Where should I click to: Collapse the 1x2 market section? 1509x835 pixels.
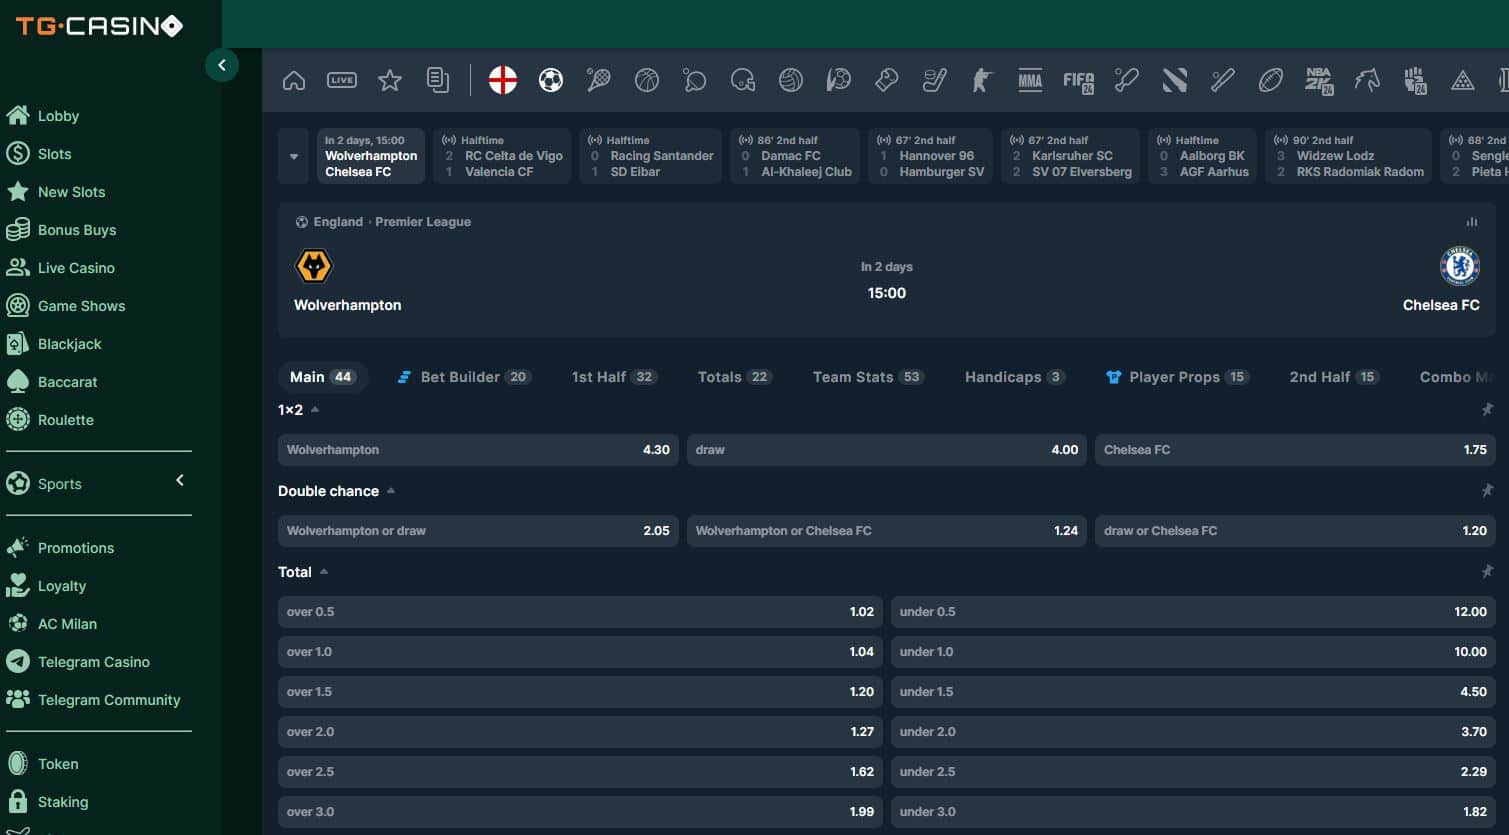(315, 410)
